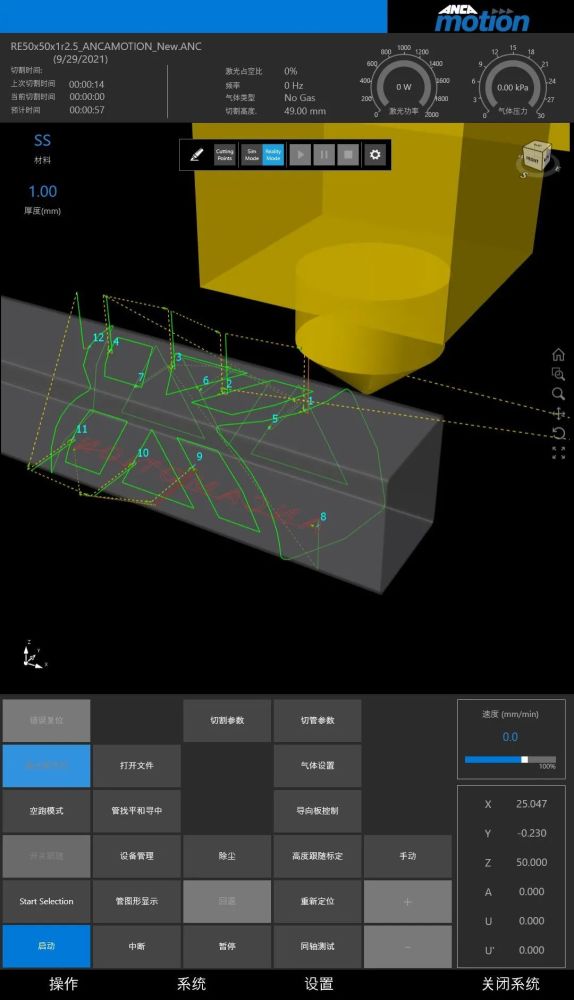574x1000 pixels.
Task: Stop the simulation playback
Action: 348,155
